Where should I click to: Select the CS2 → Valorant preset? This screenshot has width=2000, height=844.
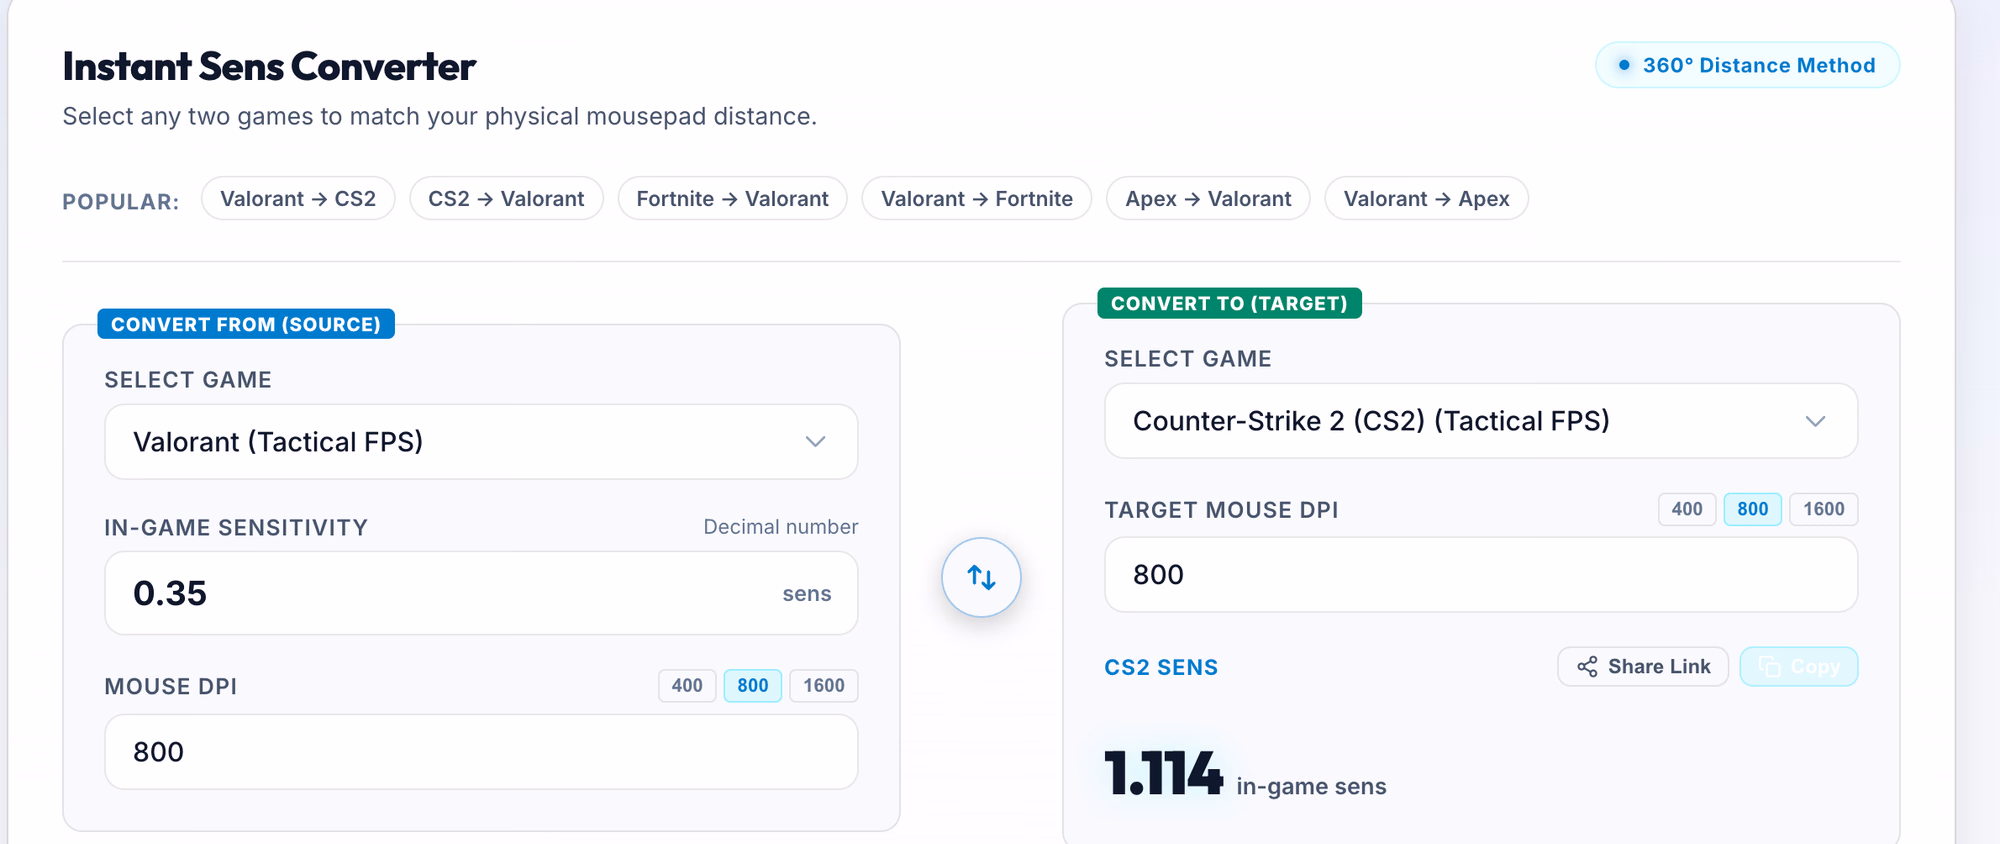tap(506, 199)
